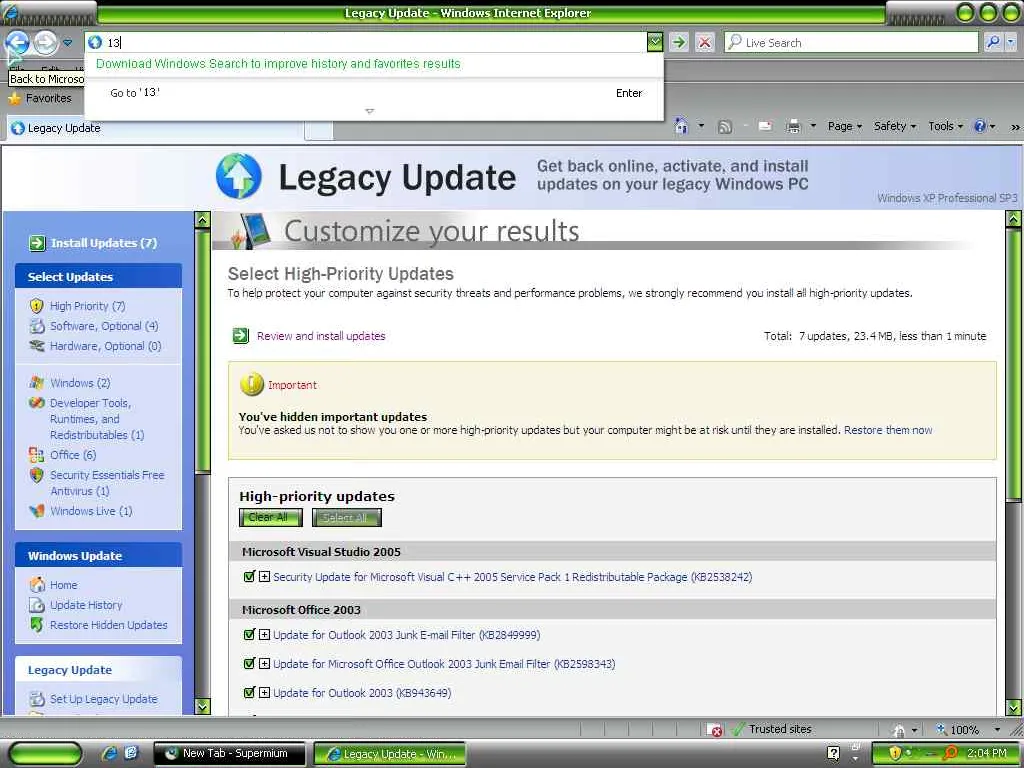Click the blue Help question mark icon
This screenshot has width=1024, height=768.
[x=980, y=126]
